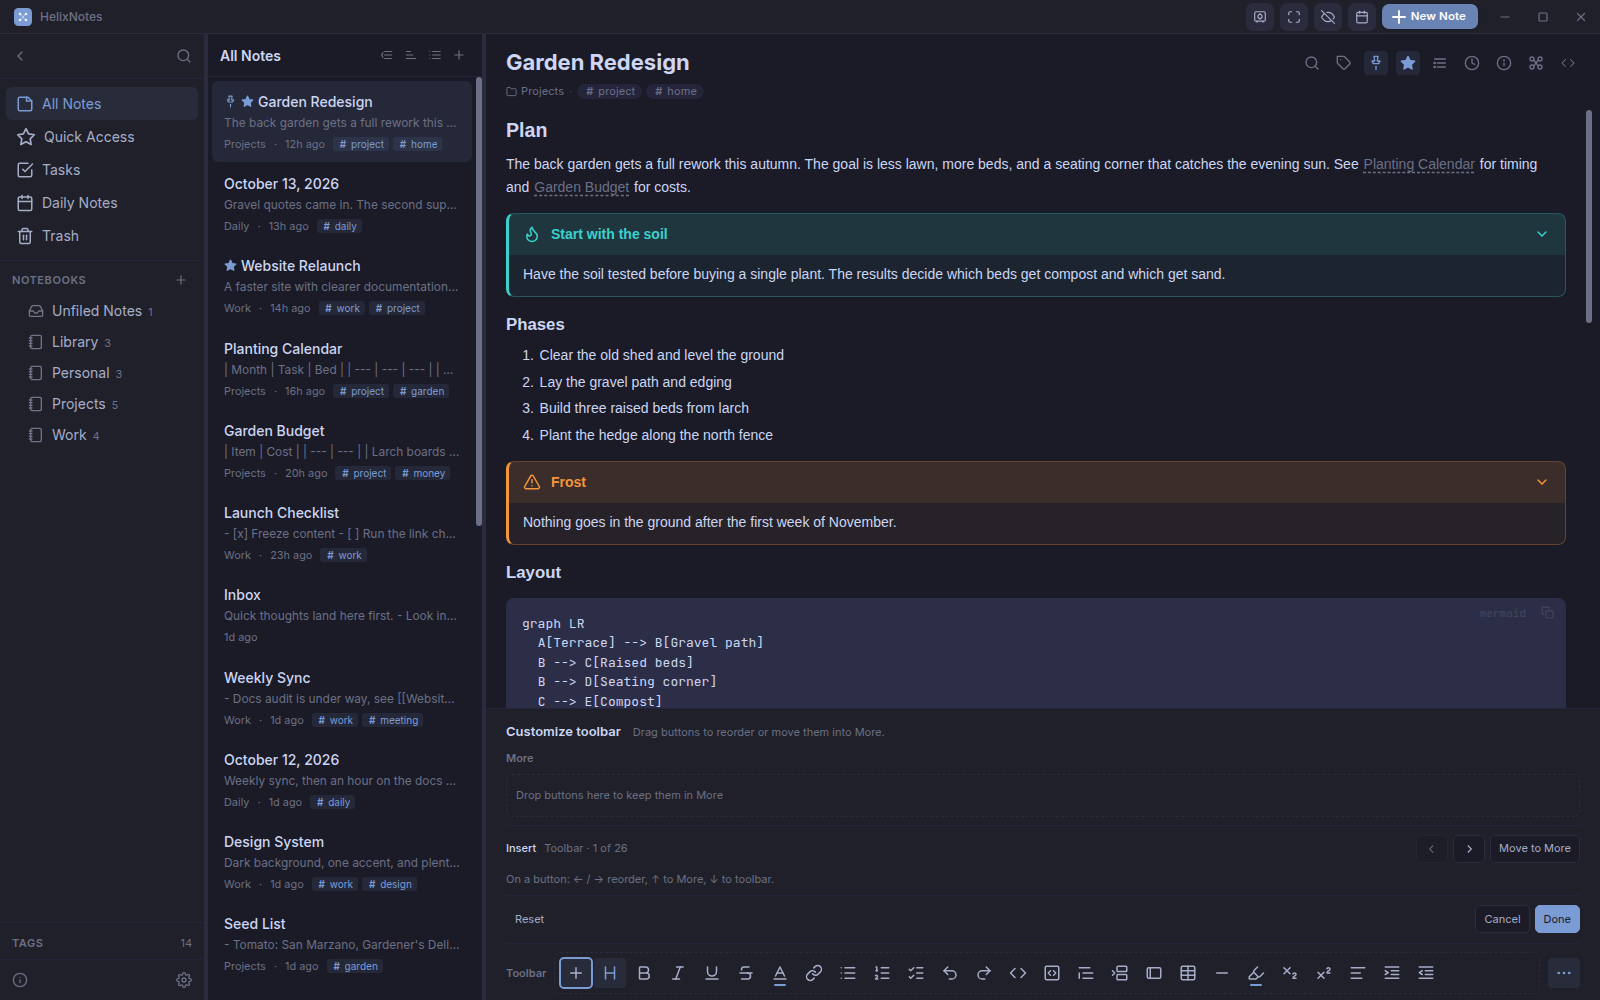Show the note outline list

point(1440,63)
